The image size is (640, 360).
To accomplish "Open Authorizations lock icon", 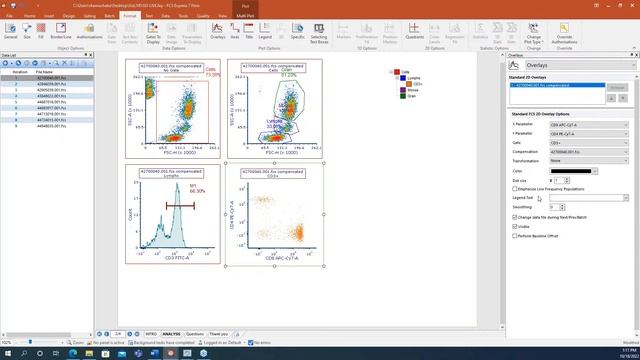I will click(x=89, y=31).
